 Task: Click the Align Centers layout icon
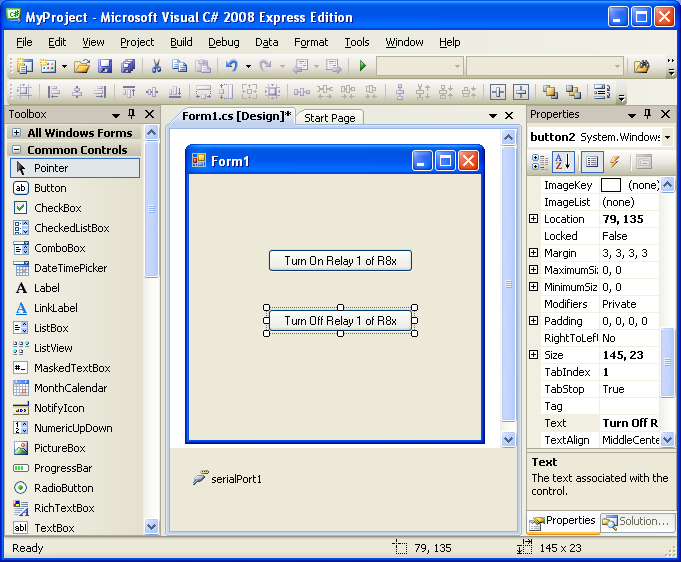tap(77, 92)
